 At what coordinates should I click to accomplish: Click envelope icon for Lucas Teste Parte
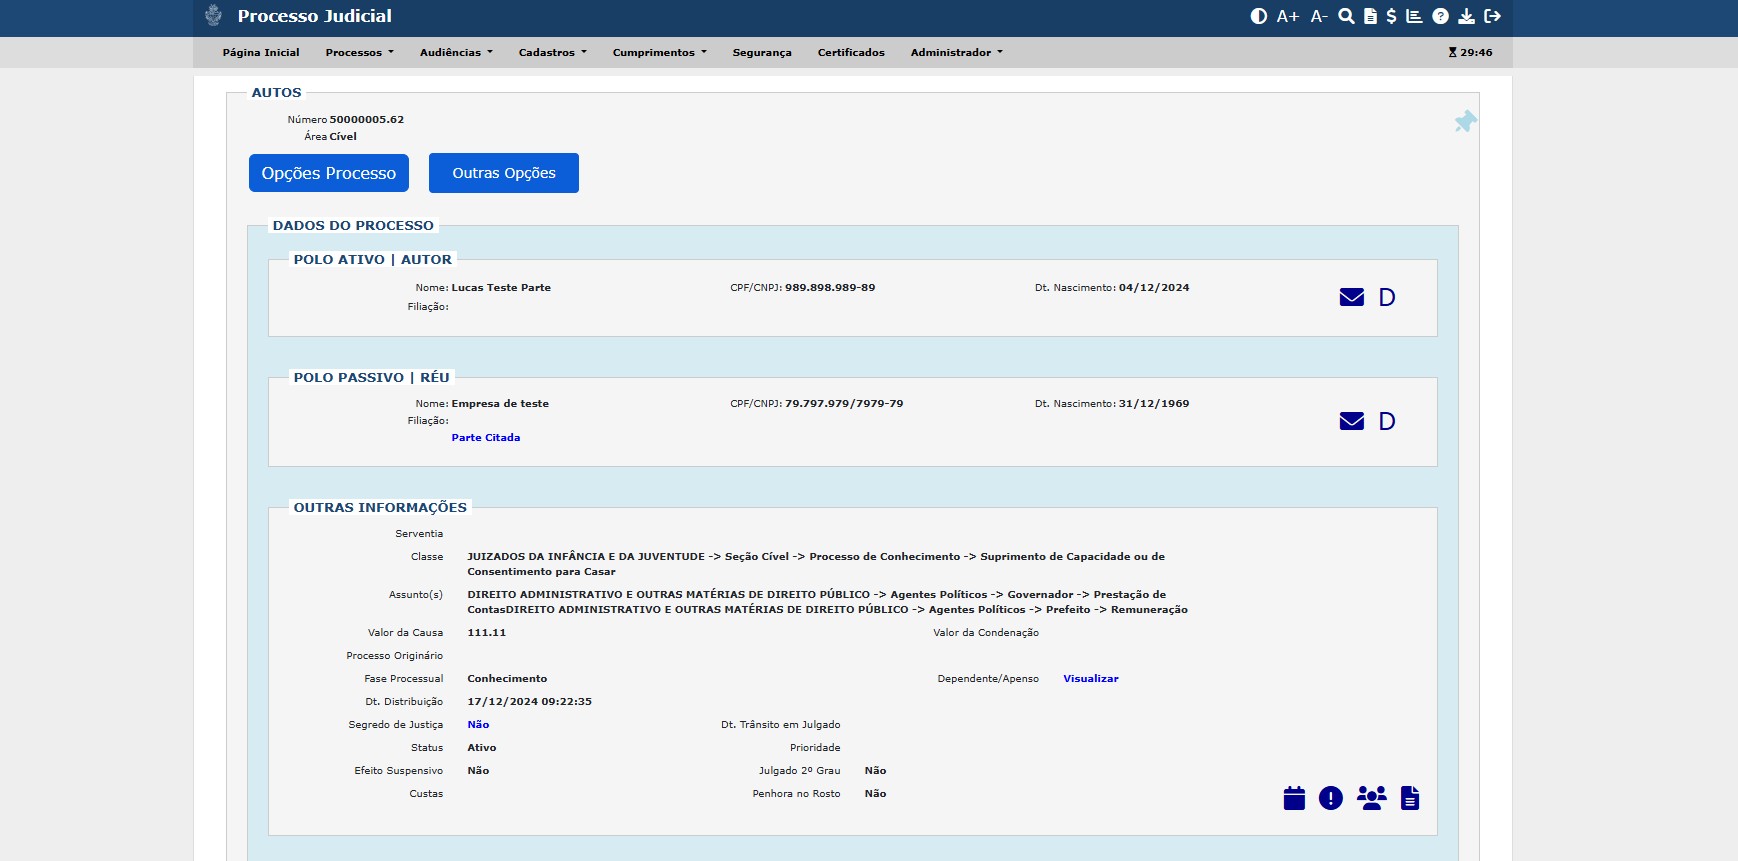pos(1352,297)
